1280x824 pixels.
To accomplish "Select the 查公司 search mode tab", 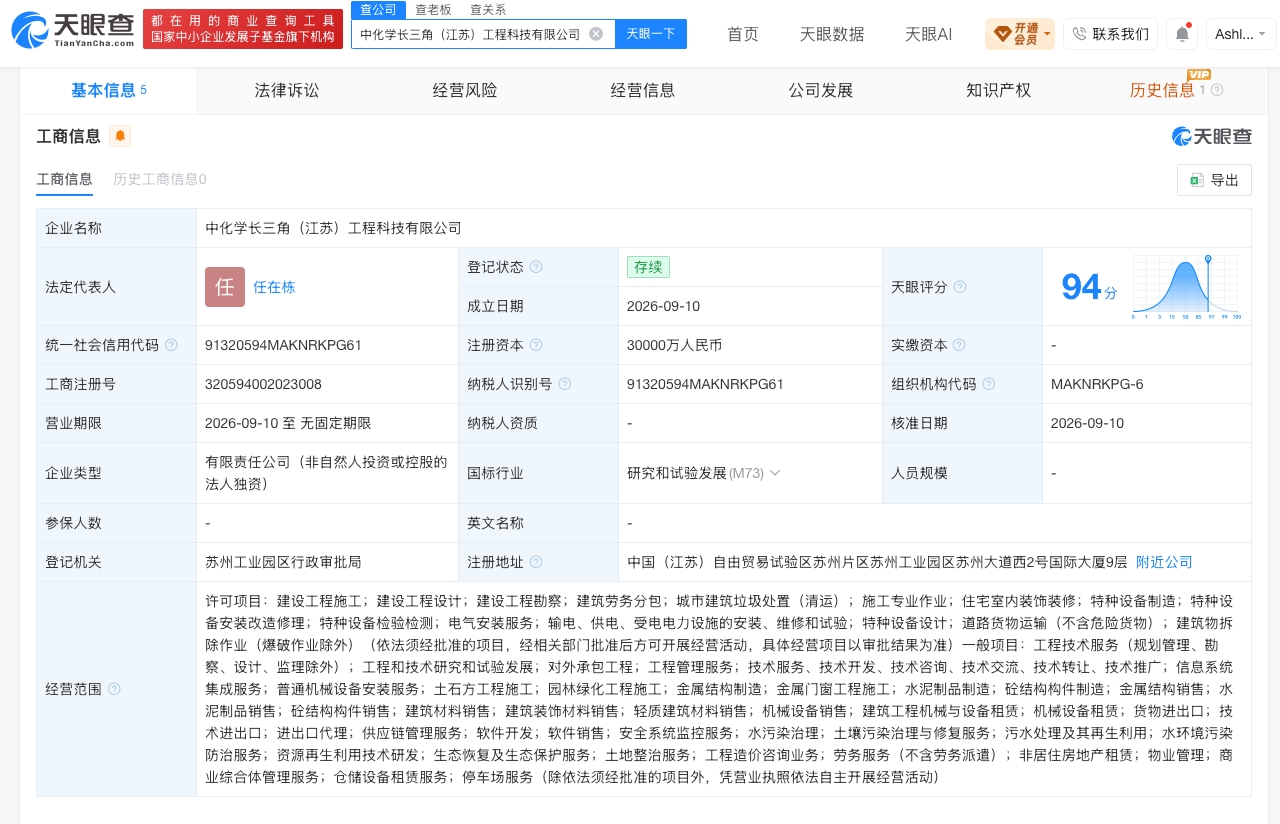I will [x=378, y=10].
